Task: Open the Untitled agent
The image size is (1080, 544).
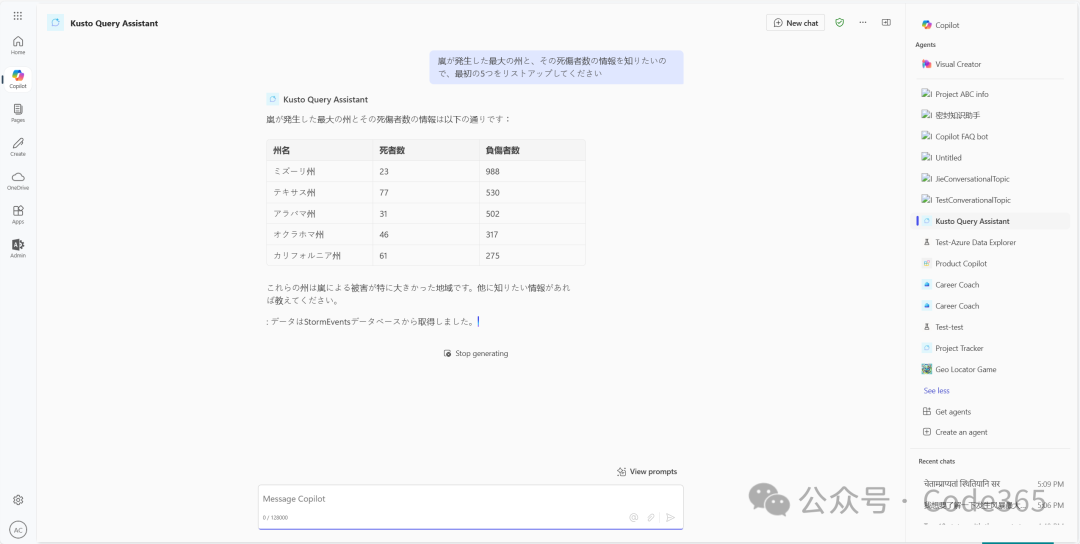Action: pos(942,158)
